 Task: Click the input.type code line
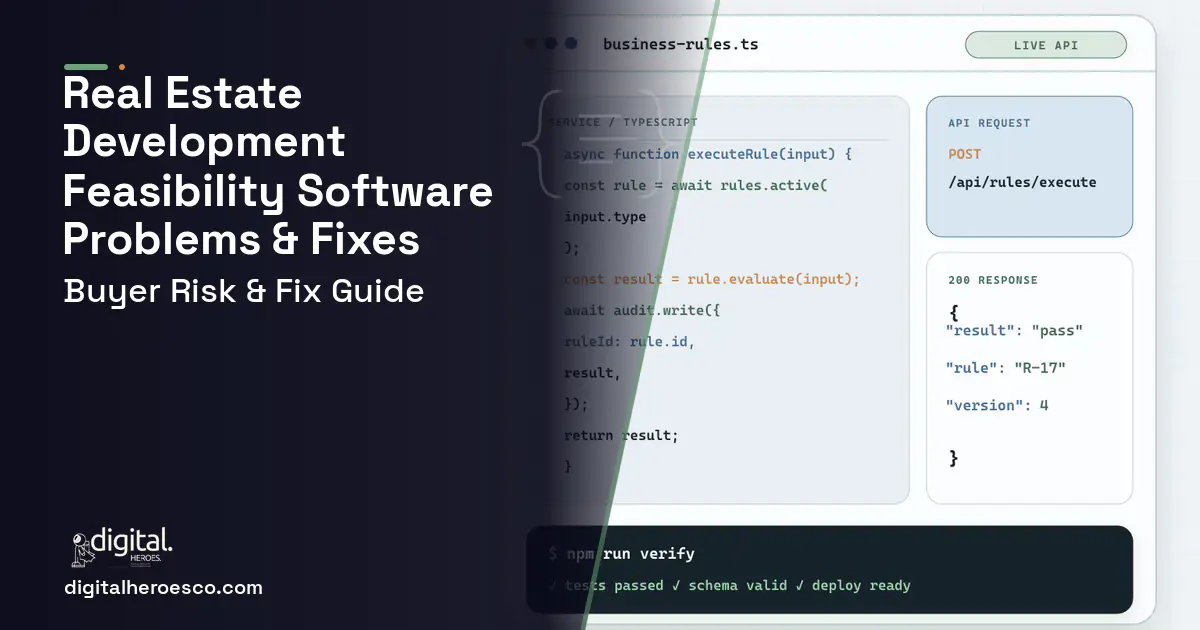click(x=605, y=217)
